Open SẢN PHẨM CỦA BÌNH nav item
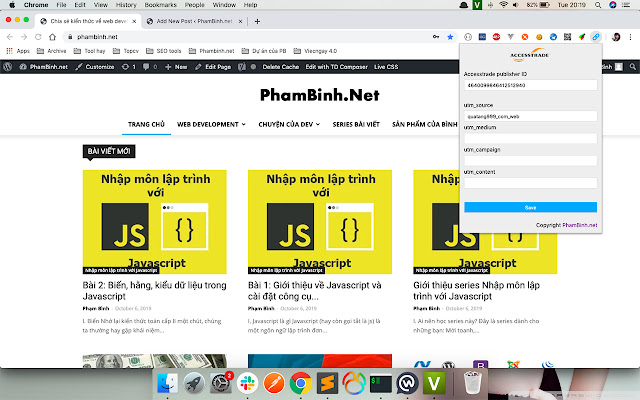The image size is (640, 400). tap(424, 124)
